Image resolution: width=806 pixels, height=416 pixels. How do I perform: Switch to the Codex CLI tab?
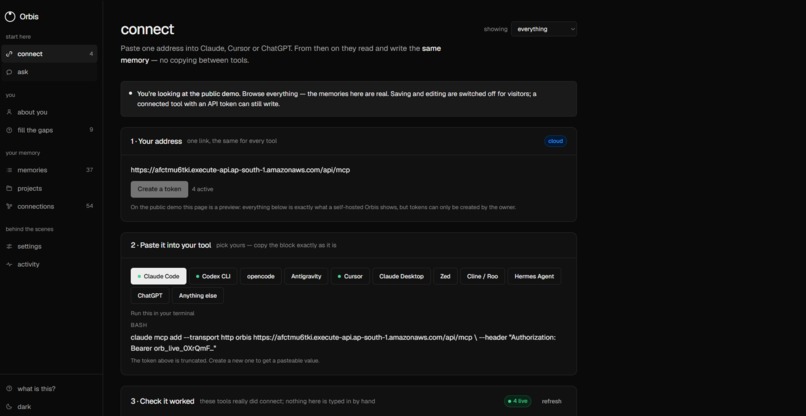[213, 276]
